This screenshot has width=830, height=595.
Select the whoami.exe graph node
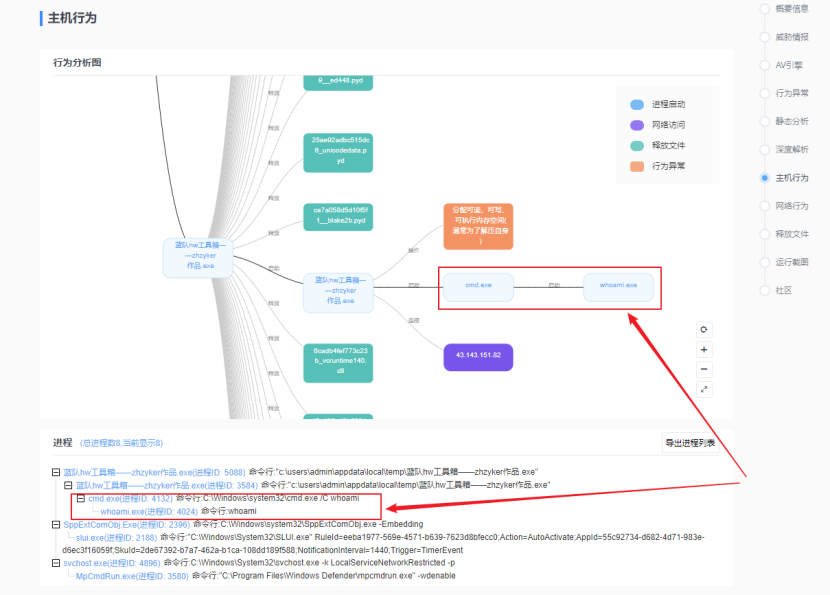(x=618, y=286)
